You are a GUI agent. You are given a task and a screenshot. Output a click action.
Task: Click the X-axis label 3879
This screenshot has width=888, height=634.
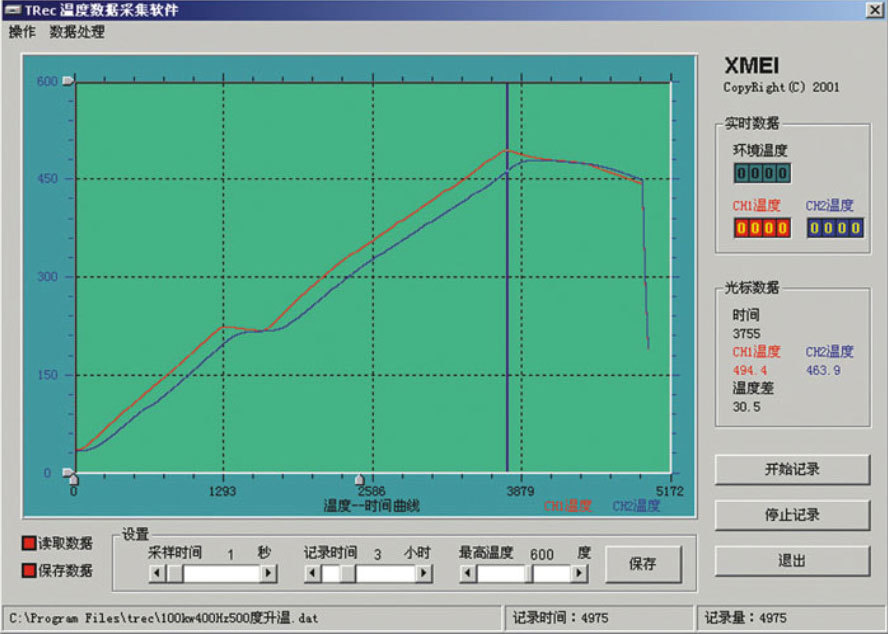(520, 491)
